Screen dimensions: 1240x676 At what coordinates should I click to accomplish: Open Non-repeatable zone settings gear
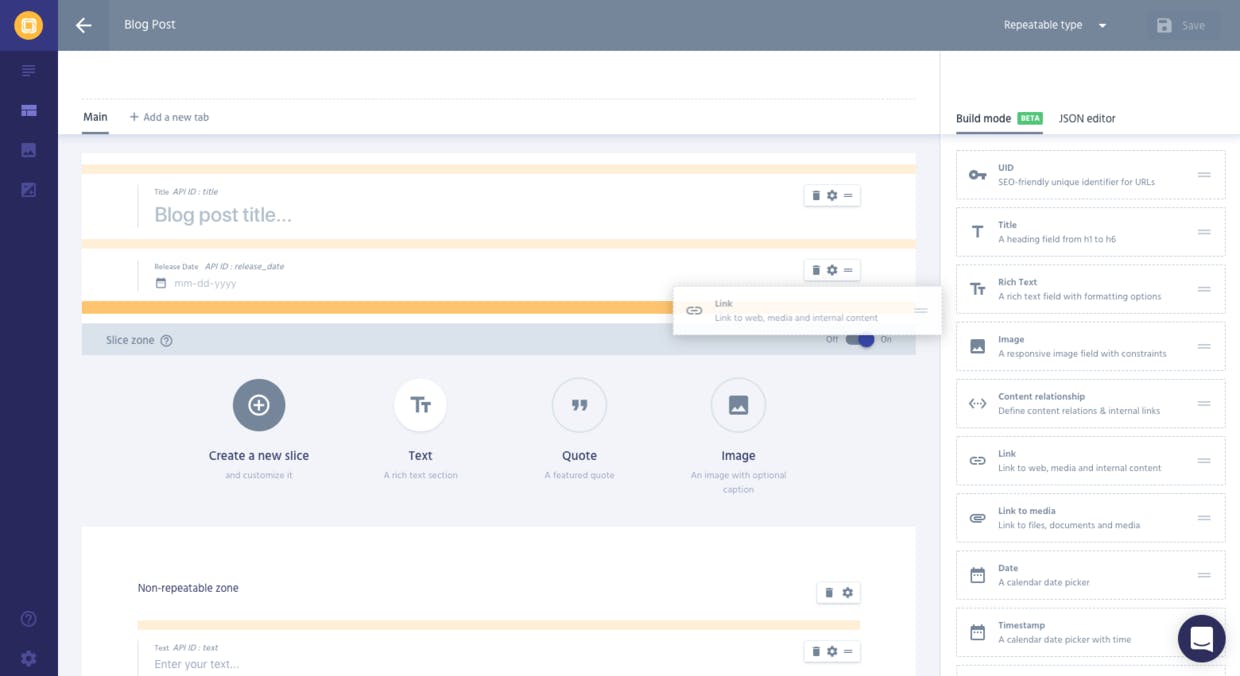click(x=848, y=593)
